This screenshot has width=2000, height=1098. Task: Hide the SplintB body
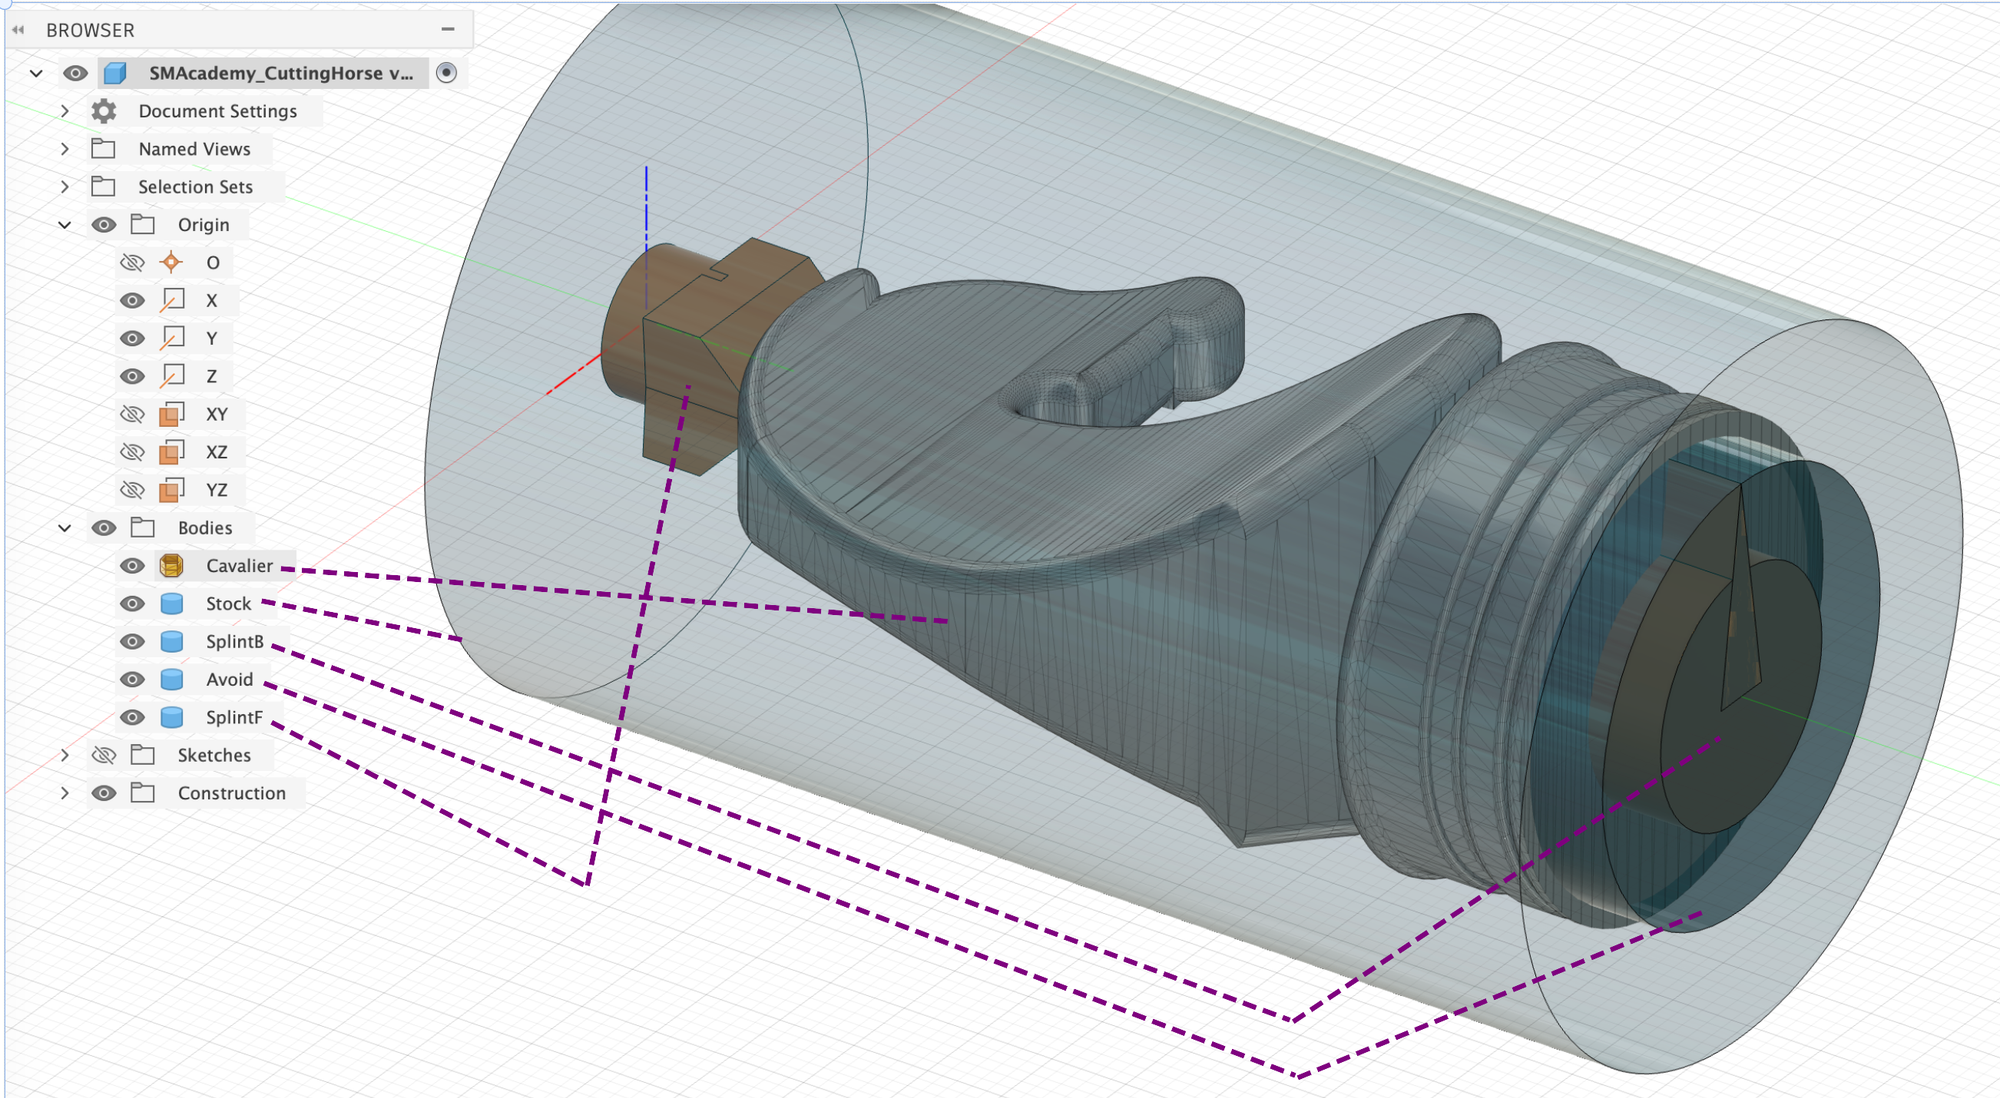click(132, 642)
